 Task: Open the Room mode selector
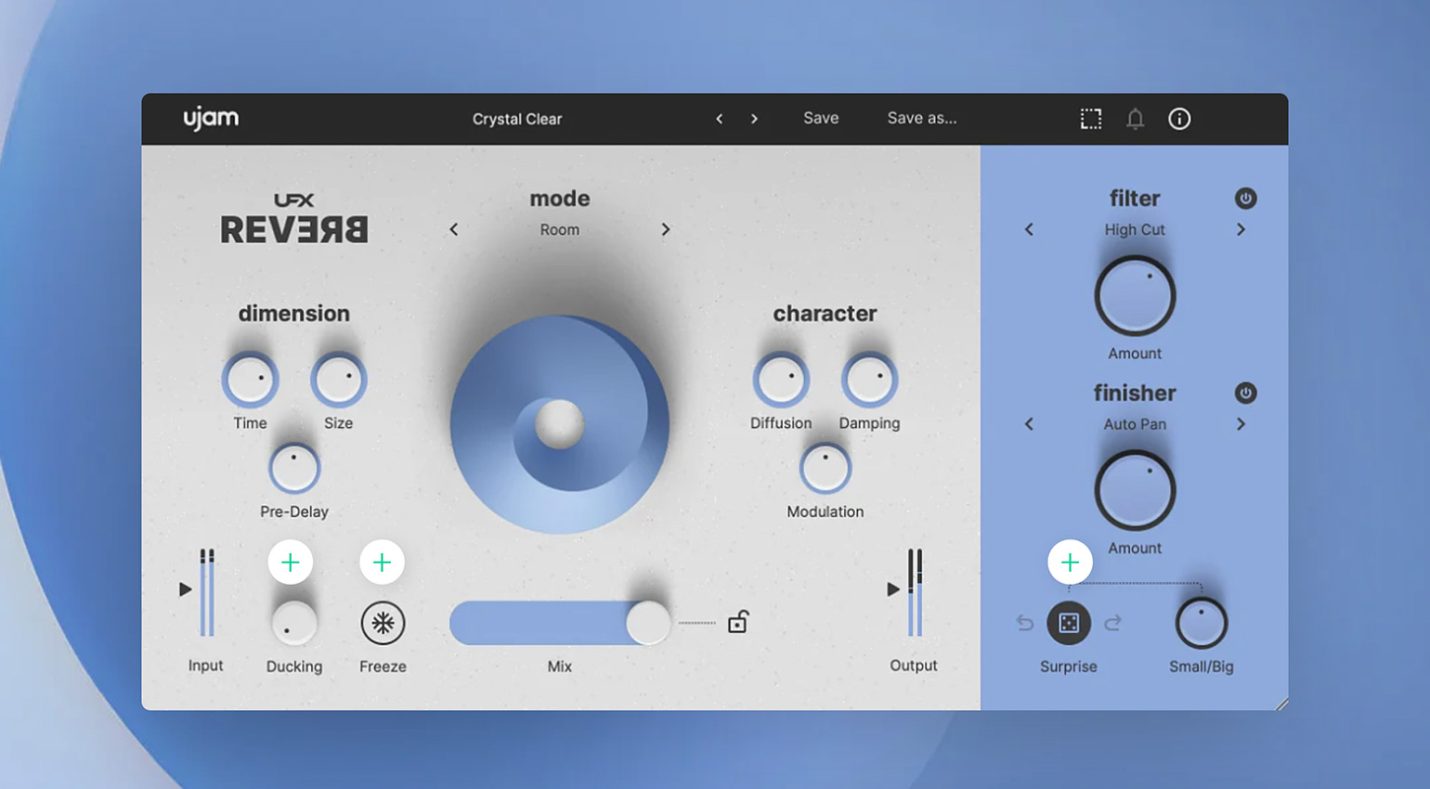click(x=559, y=230)
